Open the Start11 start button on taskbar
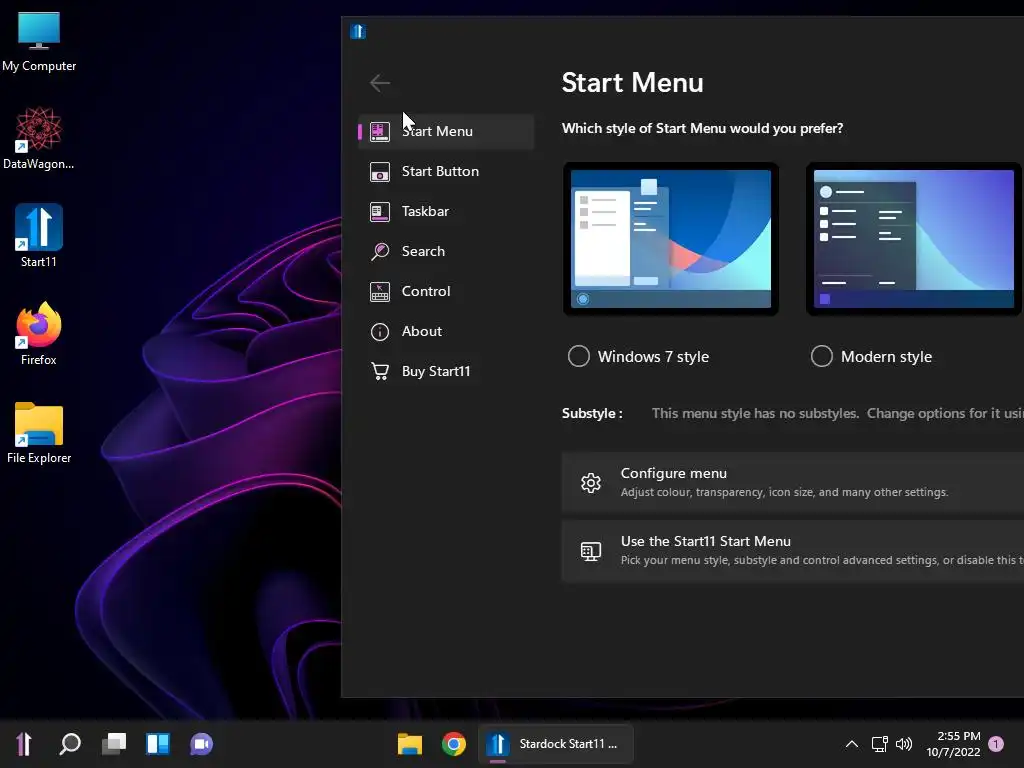1024x768 pixels. click(24, 744)
